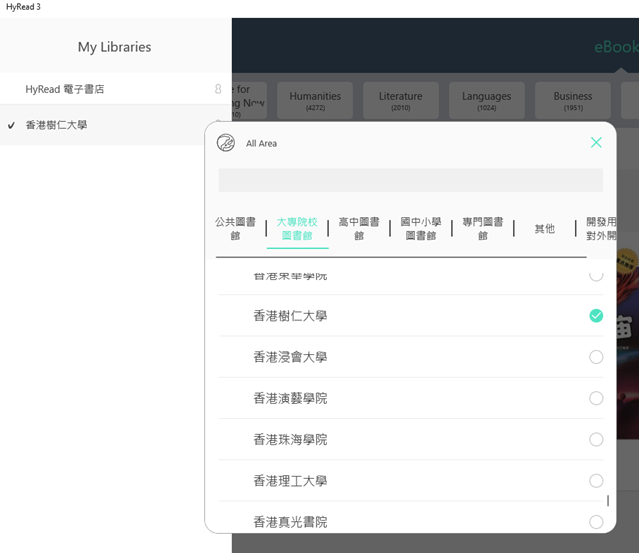
Task: Open HyRead 電子書店 in My Libraries
Action: coord(116,89)
